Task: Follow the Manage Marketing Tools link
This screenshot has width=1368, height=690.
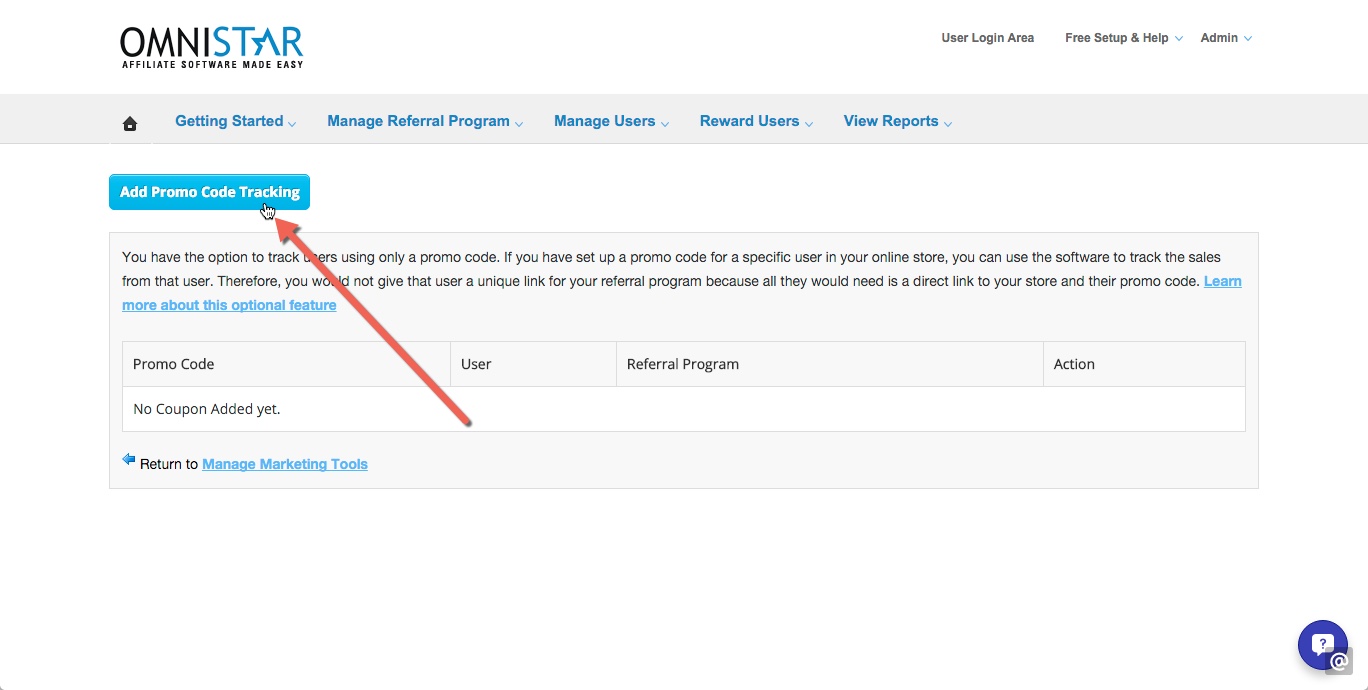Action: [x=285, y=463]
